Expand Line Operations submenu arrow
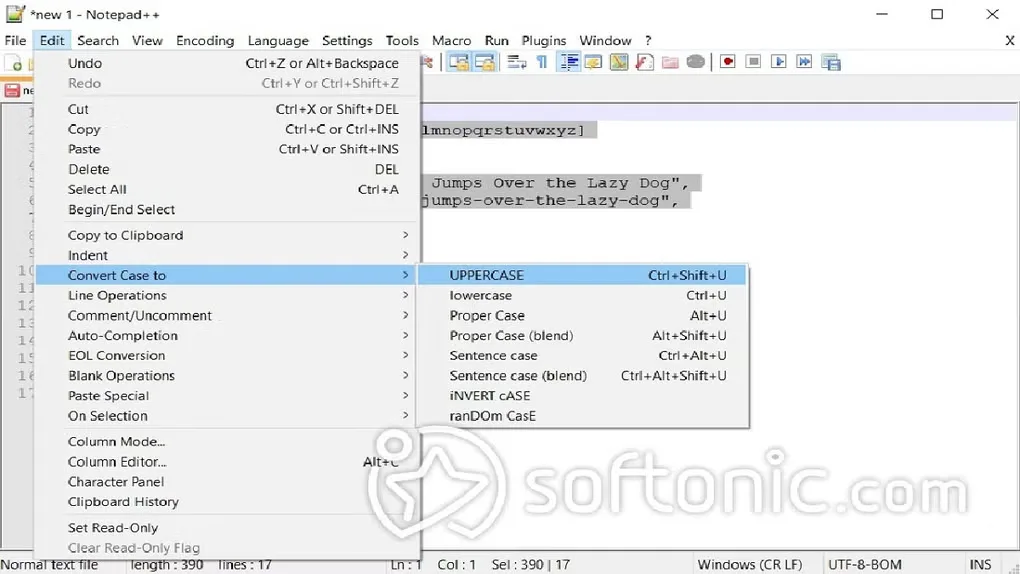 405,295
